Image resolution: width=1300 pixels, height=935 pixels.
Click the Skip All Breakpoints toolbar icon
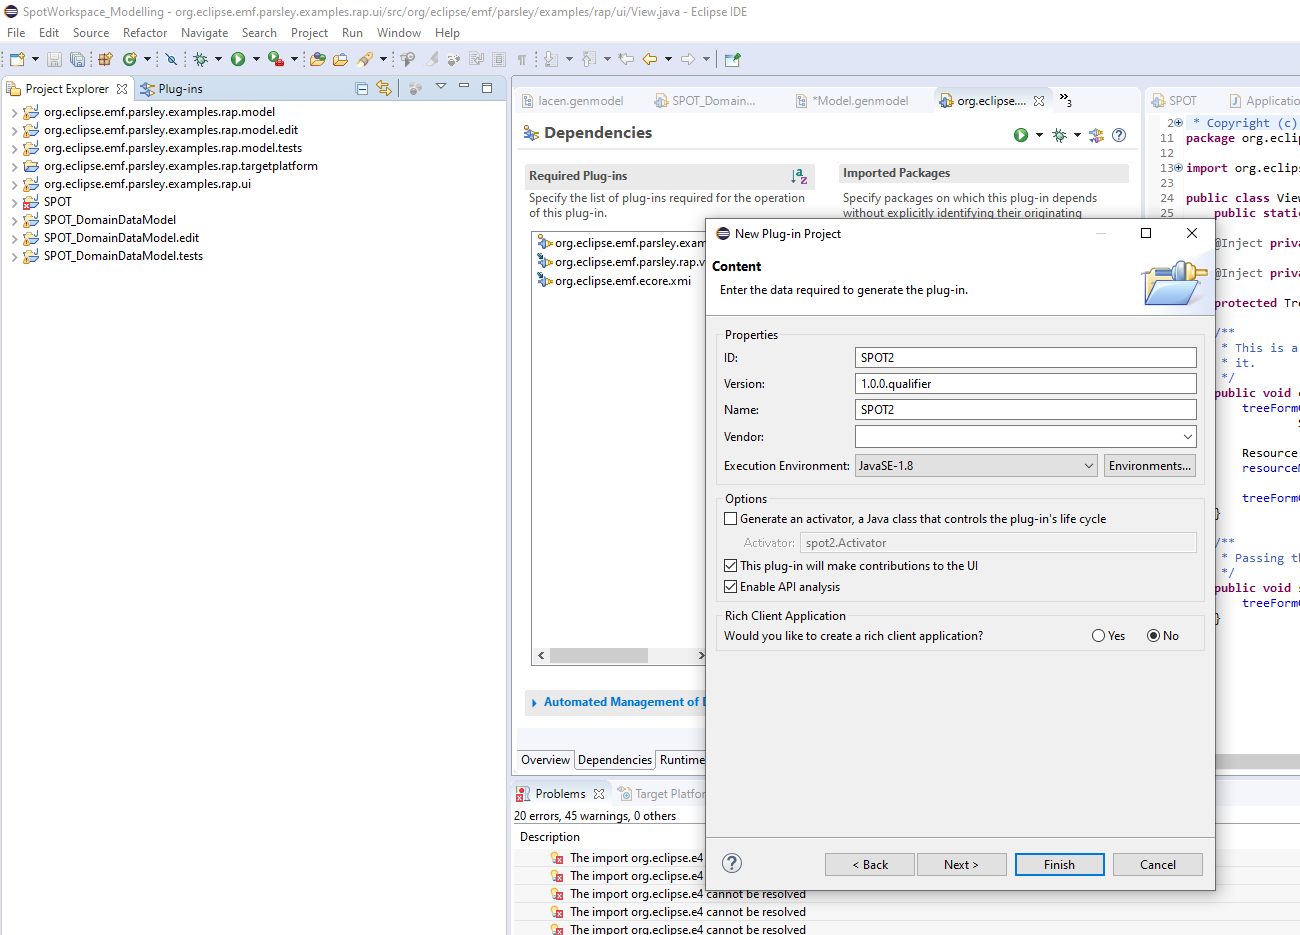(171, 59)
